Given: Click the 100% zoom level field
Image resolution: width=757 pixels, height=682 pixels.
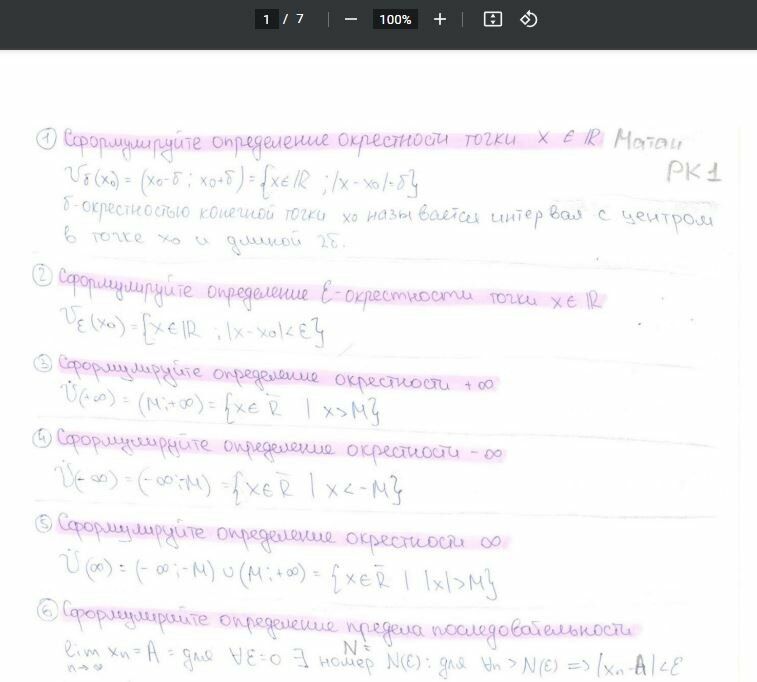Looking at the screenshot, I should click(x=395, y=19).
